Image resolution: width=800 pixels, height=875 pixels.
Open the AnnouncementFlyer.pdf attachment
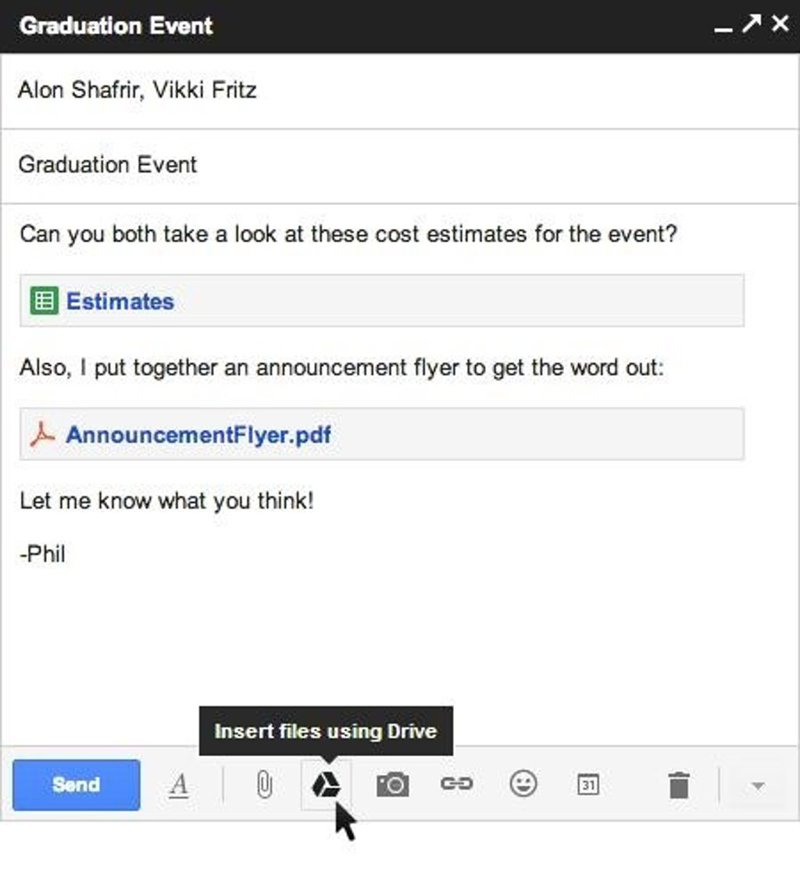[198, 435]
